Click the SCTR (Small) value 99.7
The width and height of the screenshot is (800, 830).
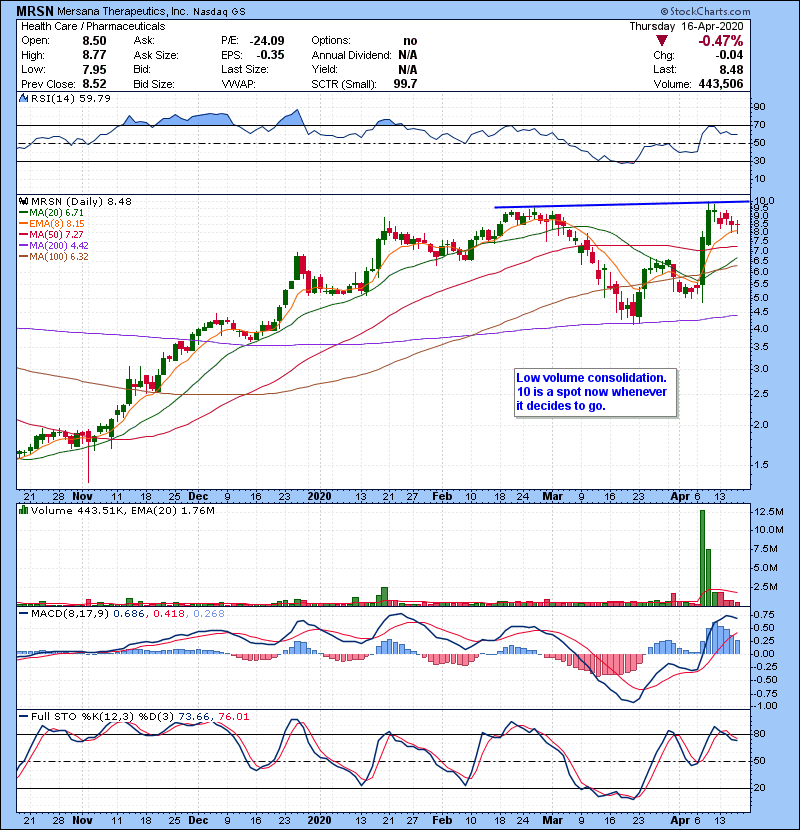[405, 84]
